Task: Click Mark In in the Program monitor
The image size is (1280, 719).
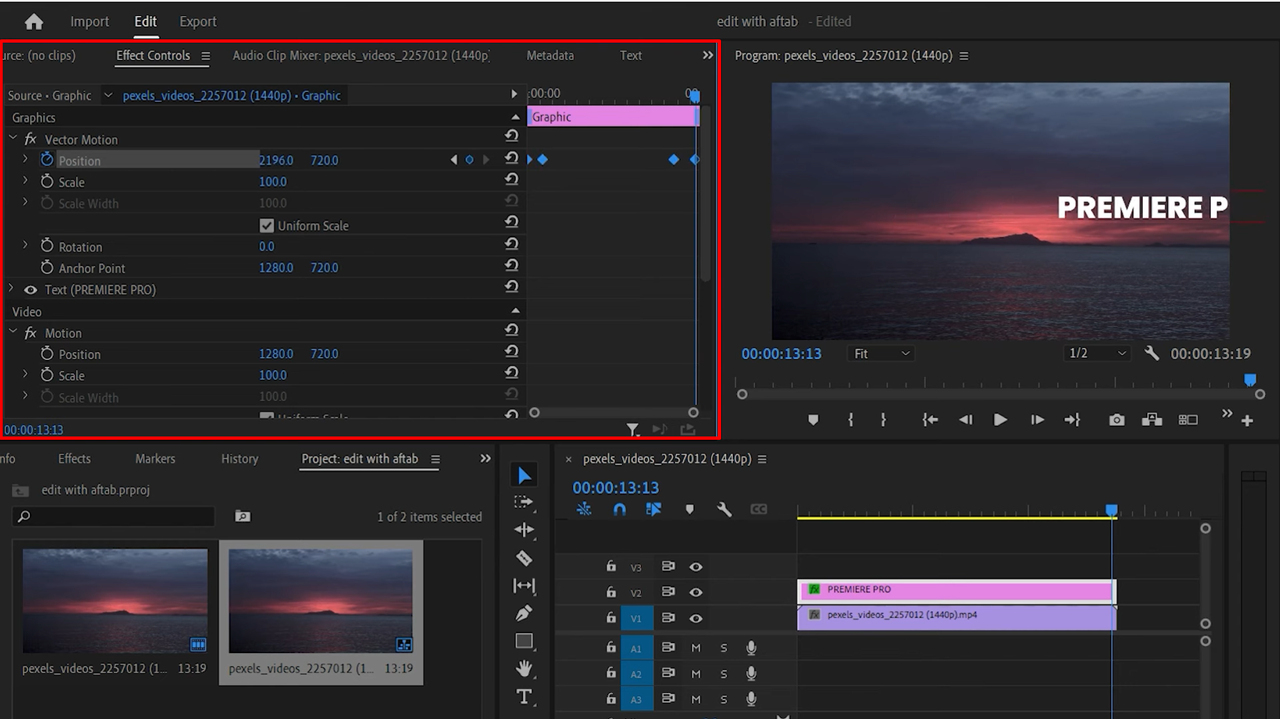Action: 851,420
